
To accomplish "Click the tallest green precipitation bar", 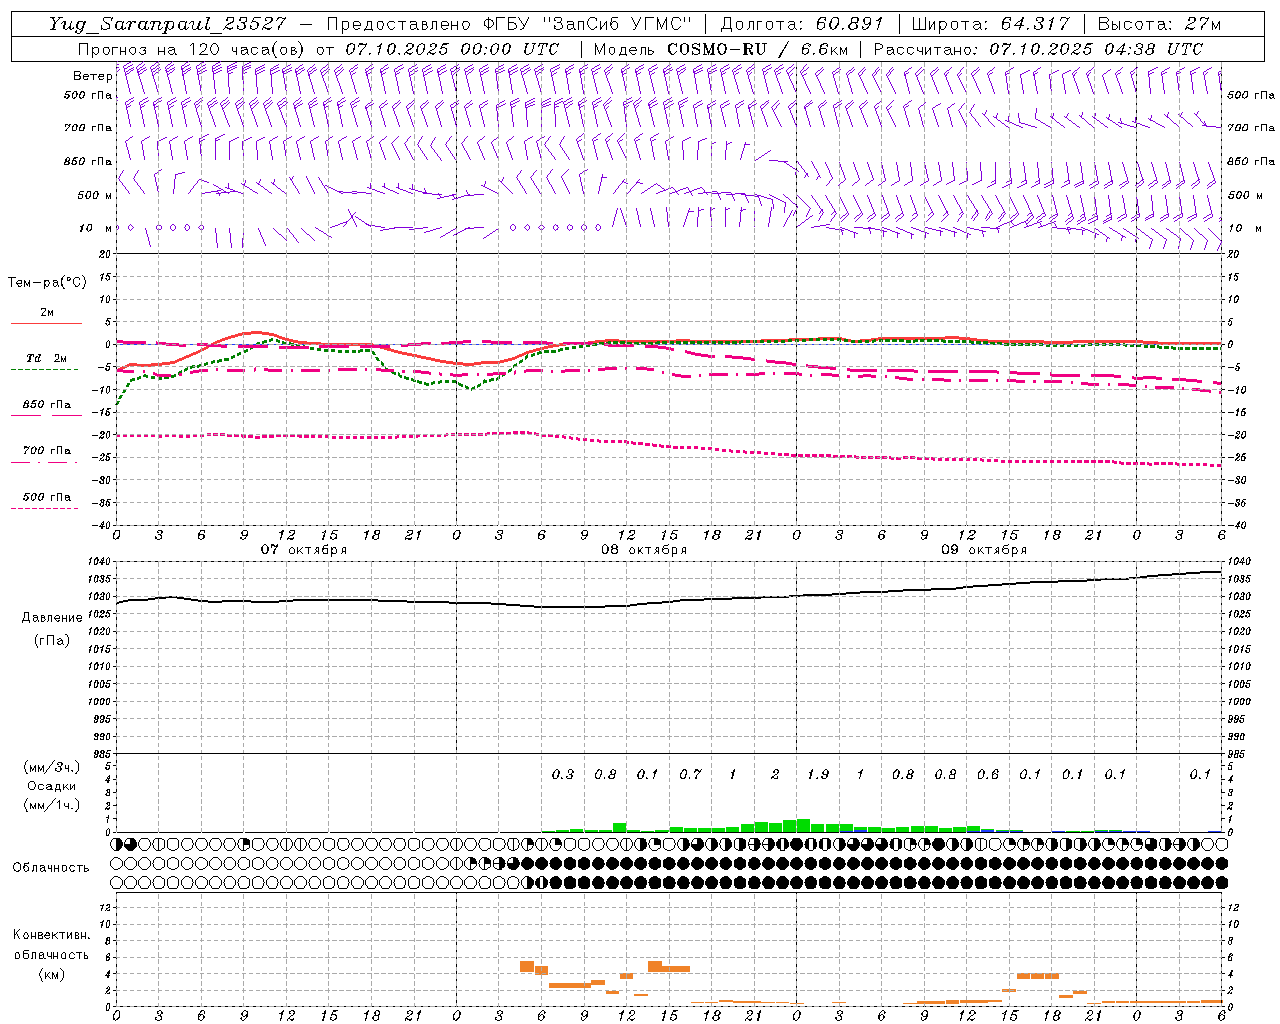I will [803, 825].
